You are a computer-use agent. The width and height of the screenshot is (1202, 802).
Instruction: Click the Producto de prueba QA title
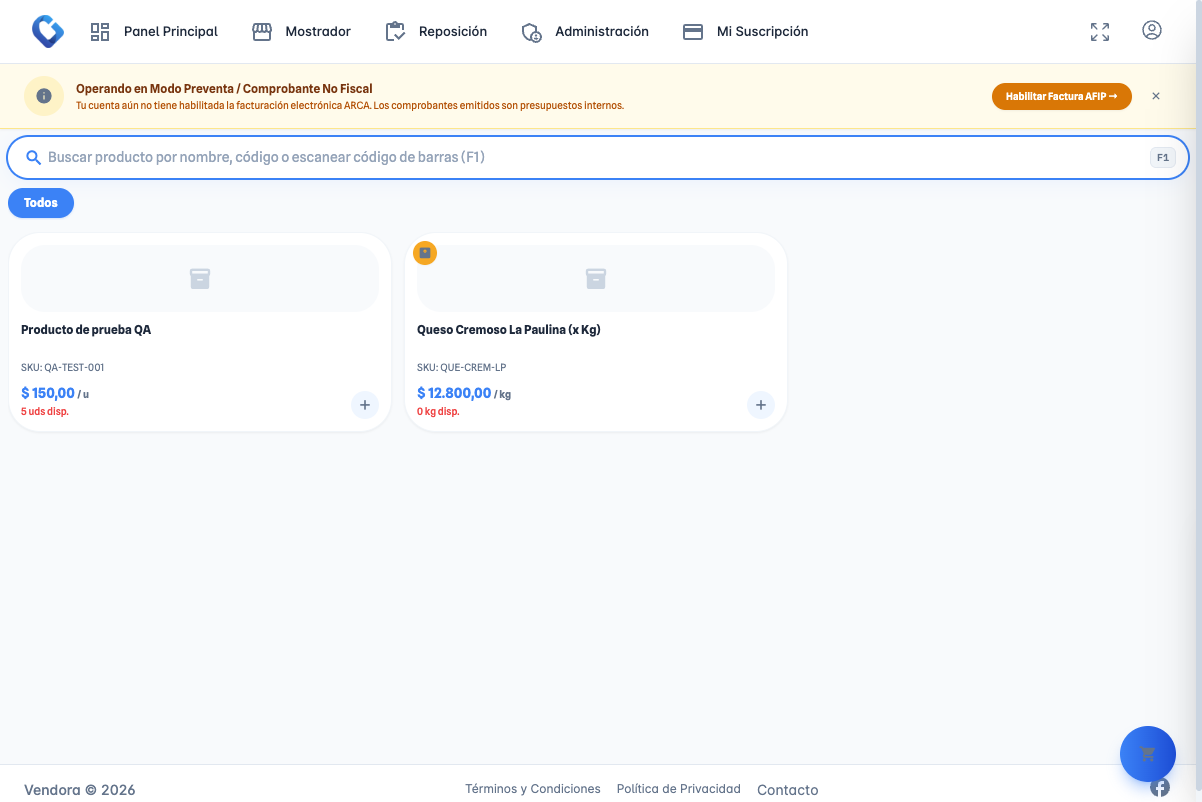click(x=86, y=330)
